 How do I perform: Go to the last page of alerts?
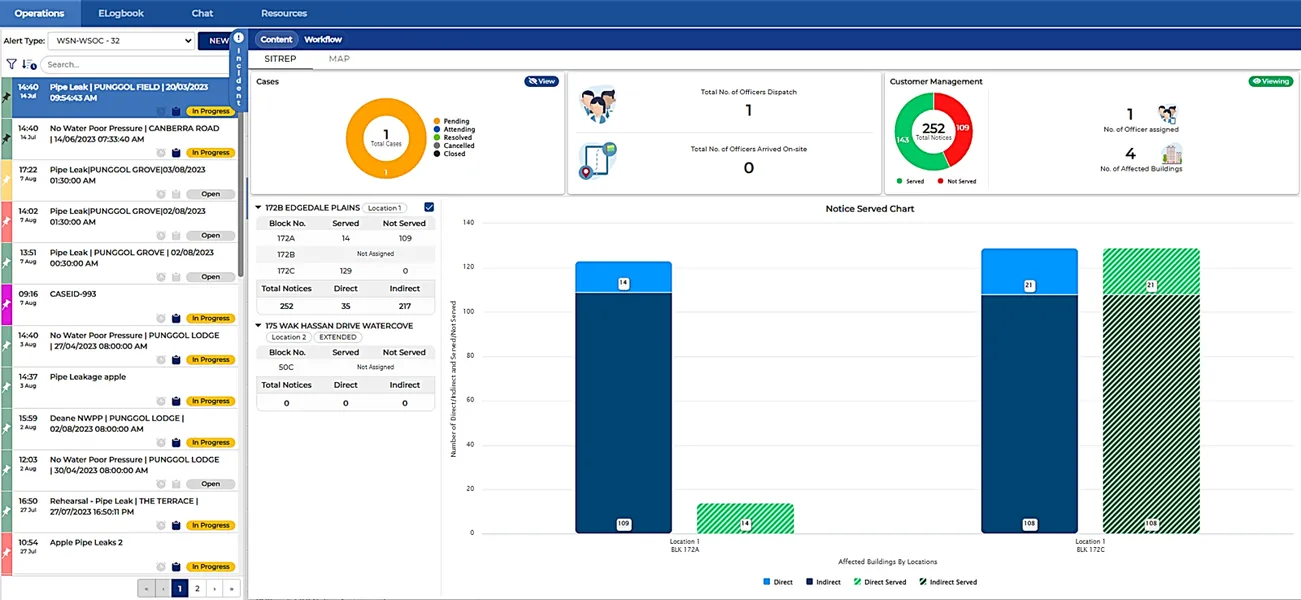click(x=232, y=589)
